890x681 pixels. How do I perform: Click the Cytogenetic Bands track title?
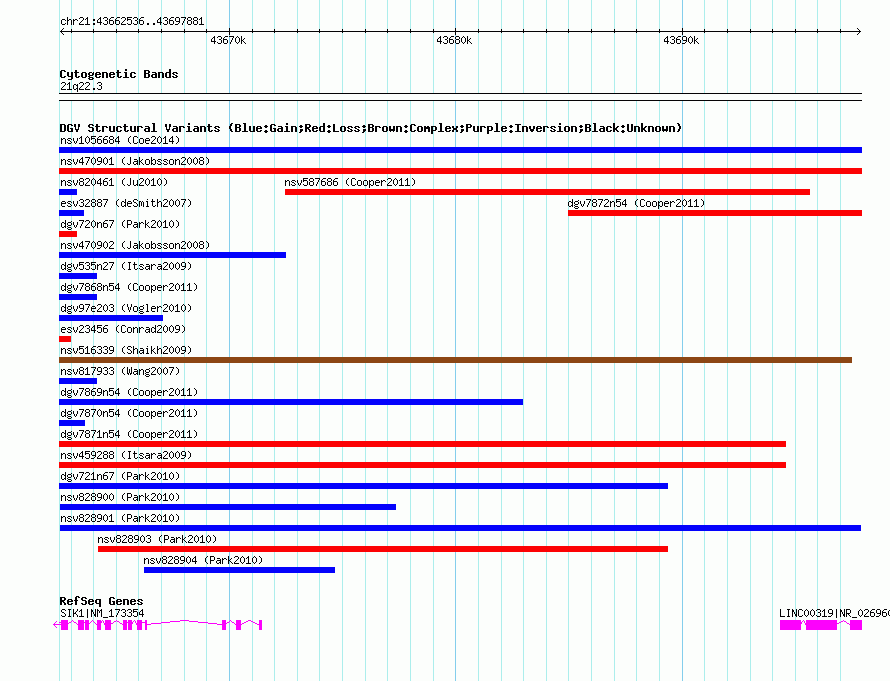(119, 74)
